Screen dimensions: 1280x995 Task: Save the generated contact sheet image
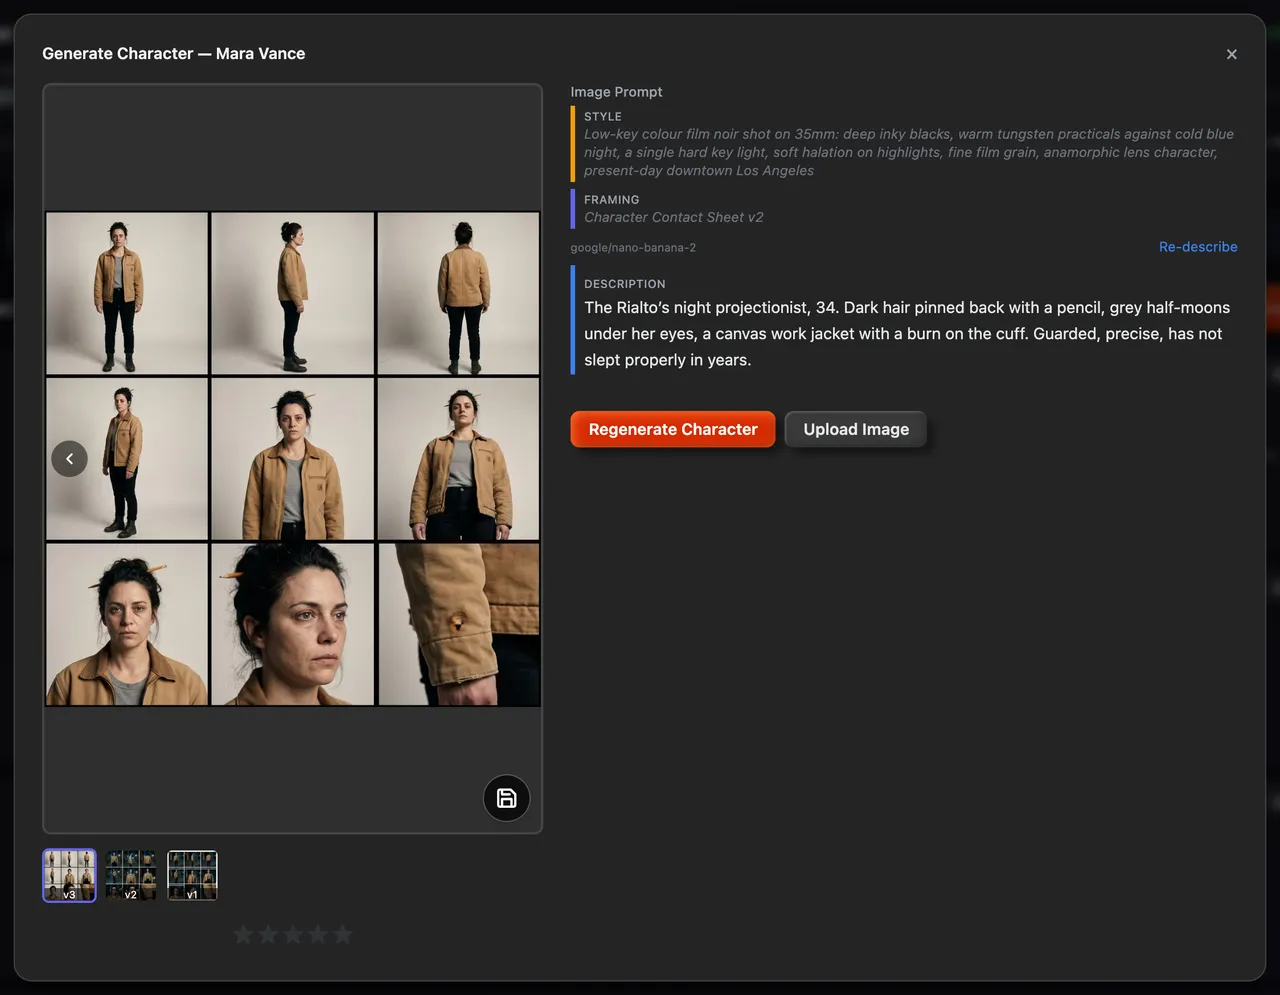(507, 798)
